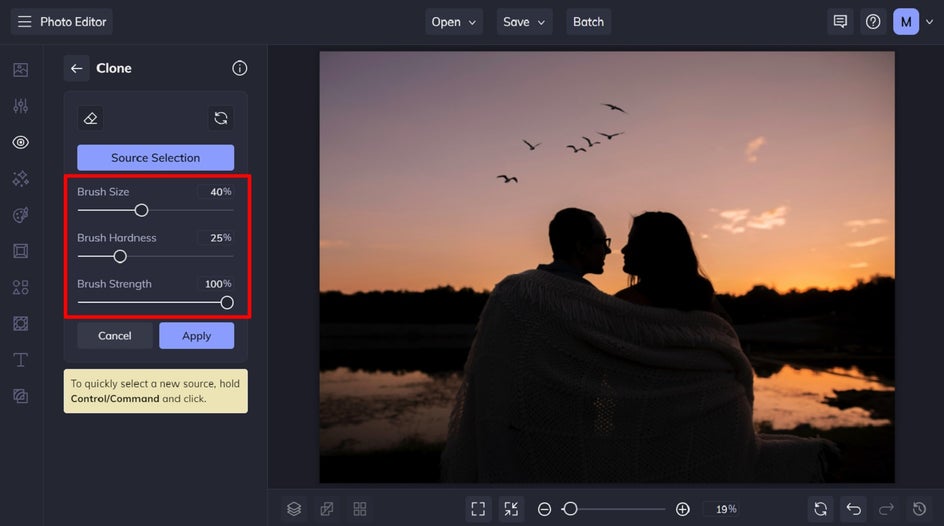Click the Batch button
The height and width of the screenshot is (526, 944).
tap(588, 22)
